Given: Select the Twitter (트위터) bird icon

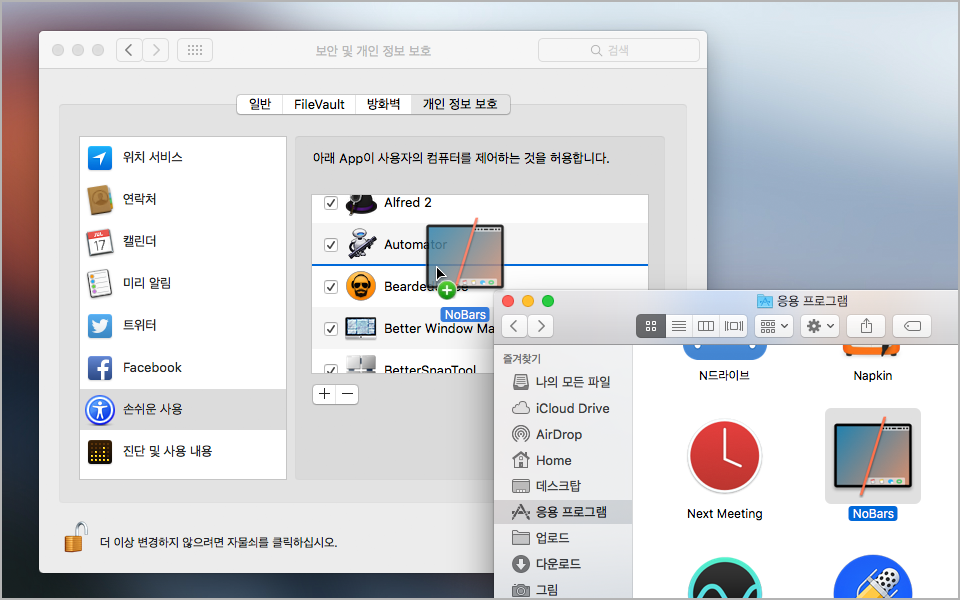Looking at the screenshot, I should coord(100,326).
